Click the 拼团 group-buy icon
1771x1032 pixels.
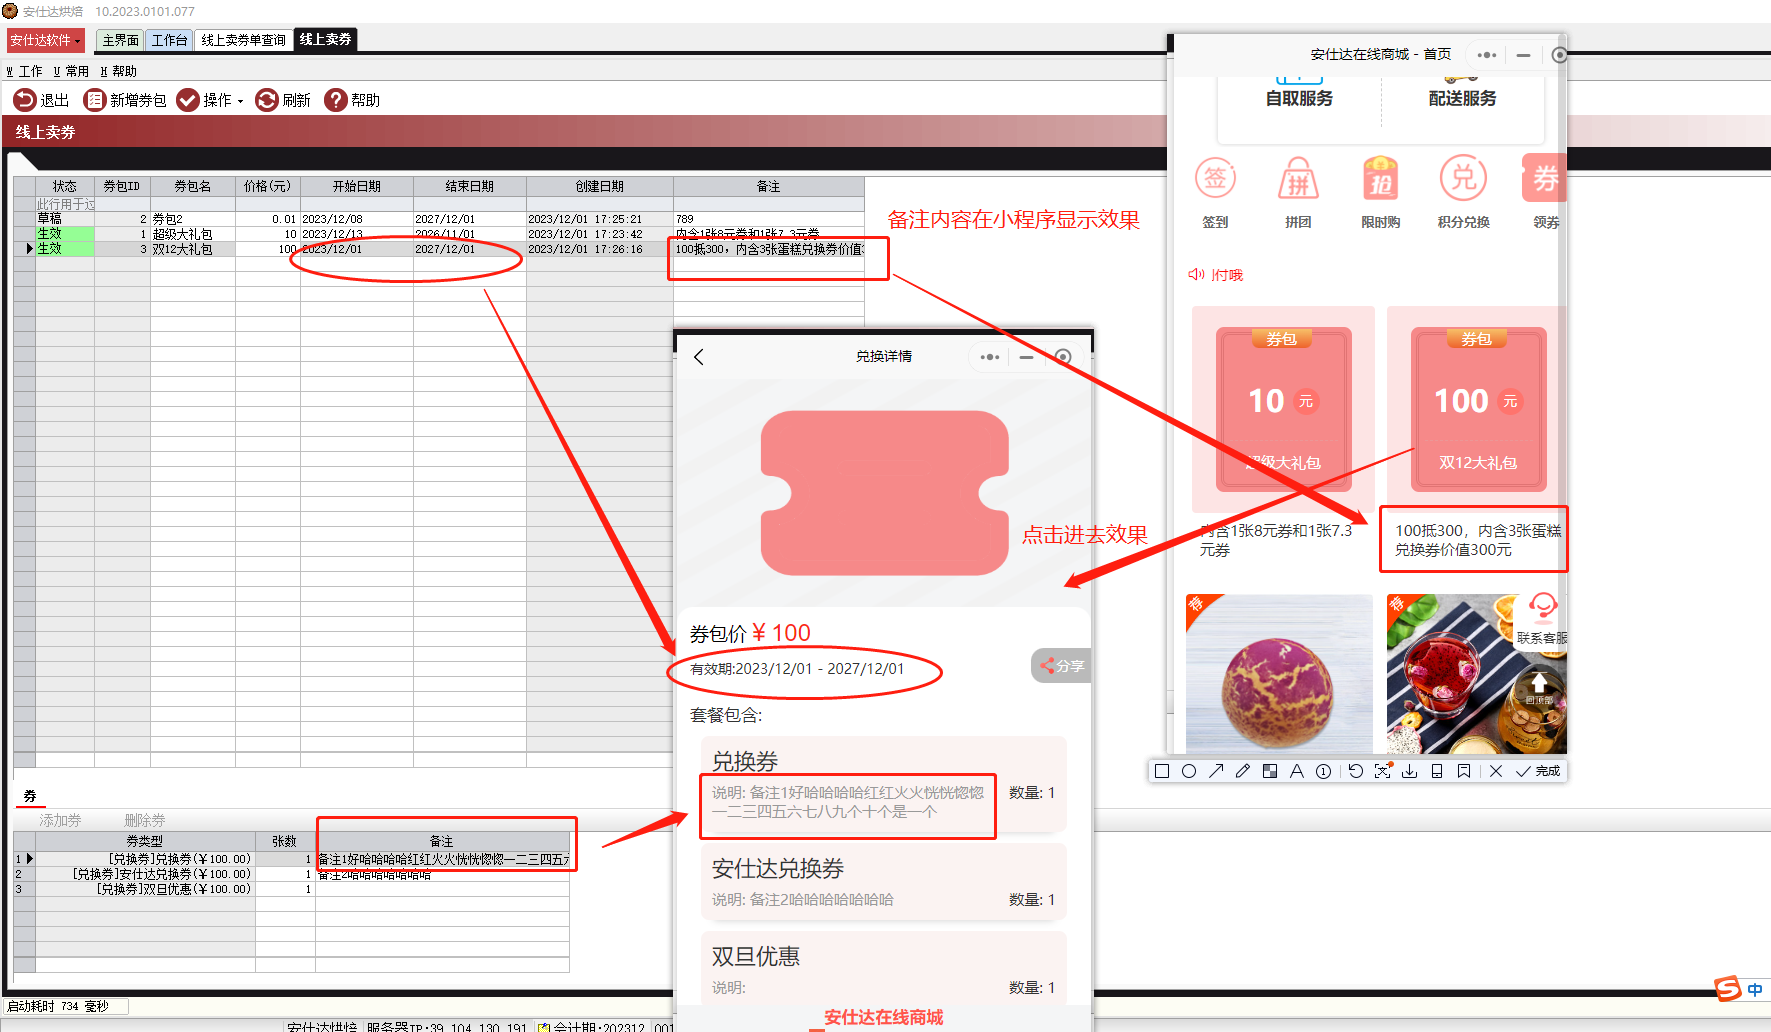(x=1298, y=179)
